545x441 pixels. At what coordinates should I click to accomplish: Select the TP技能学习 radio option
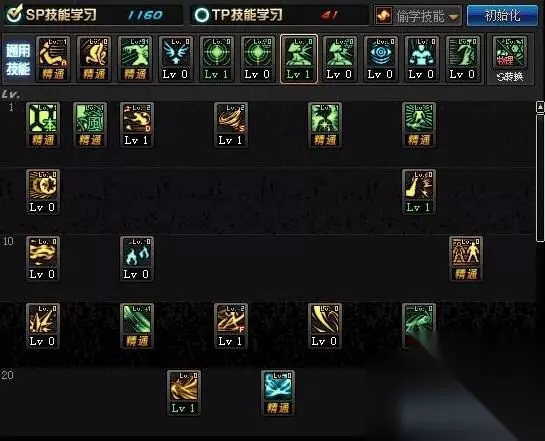click(x=201, y=15)
